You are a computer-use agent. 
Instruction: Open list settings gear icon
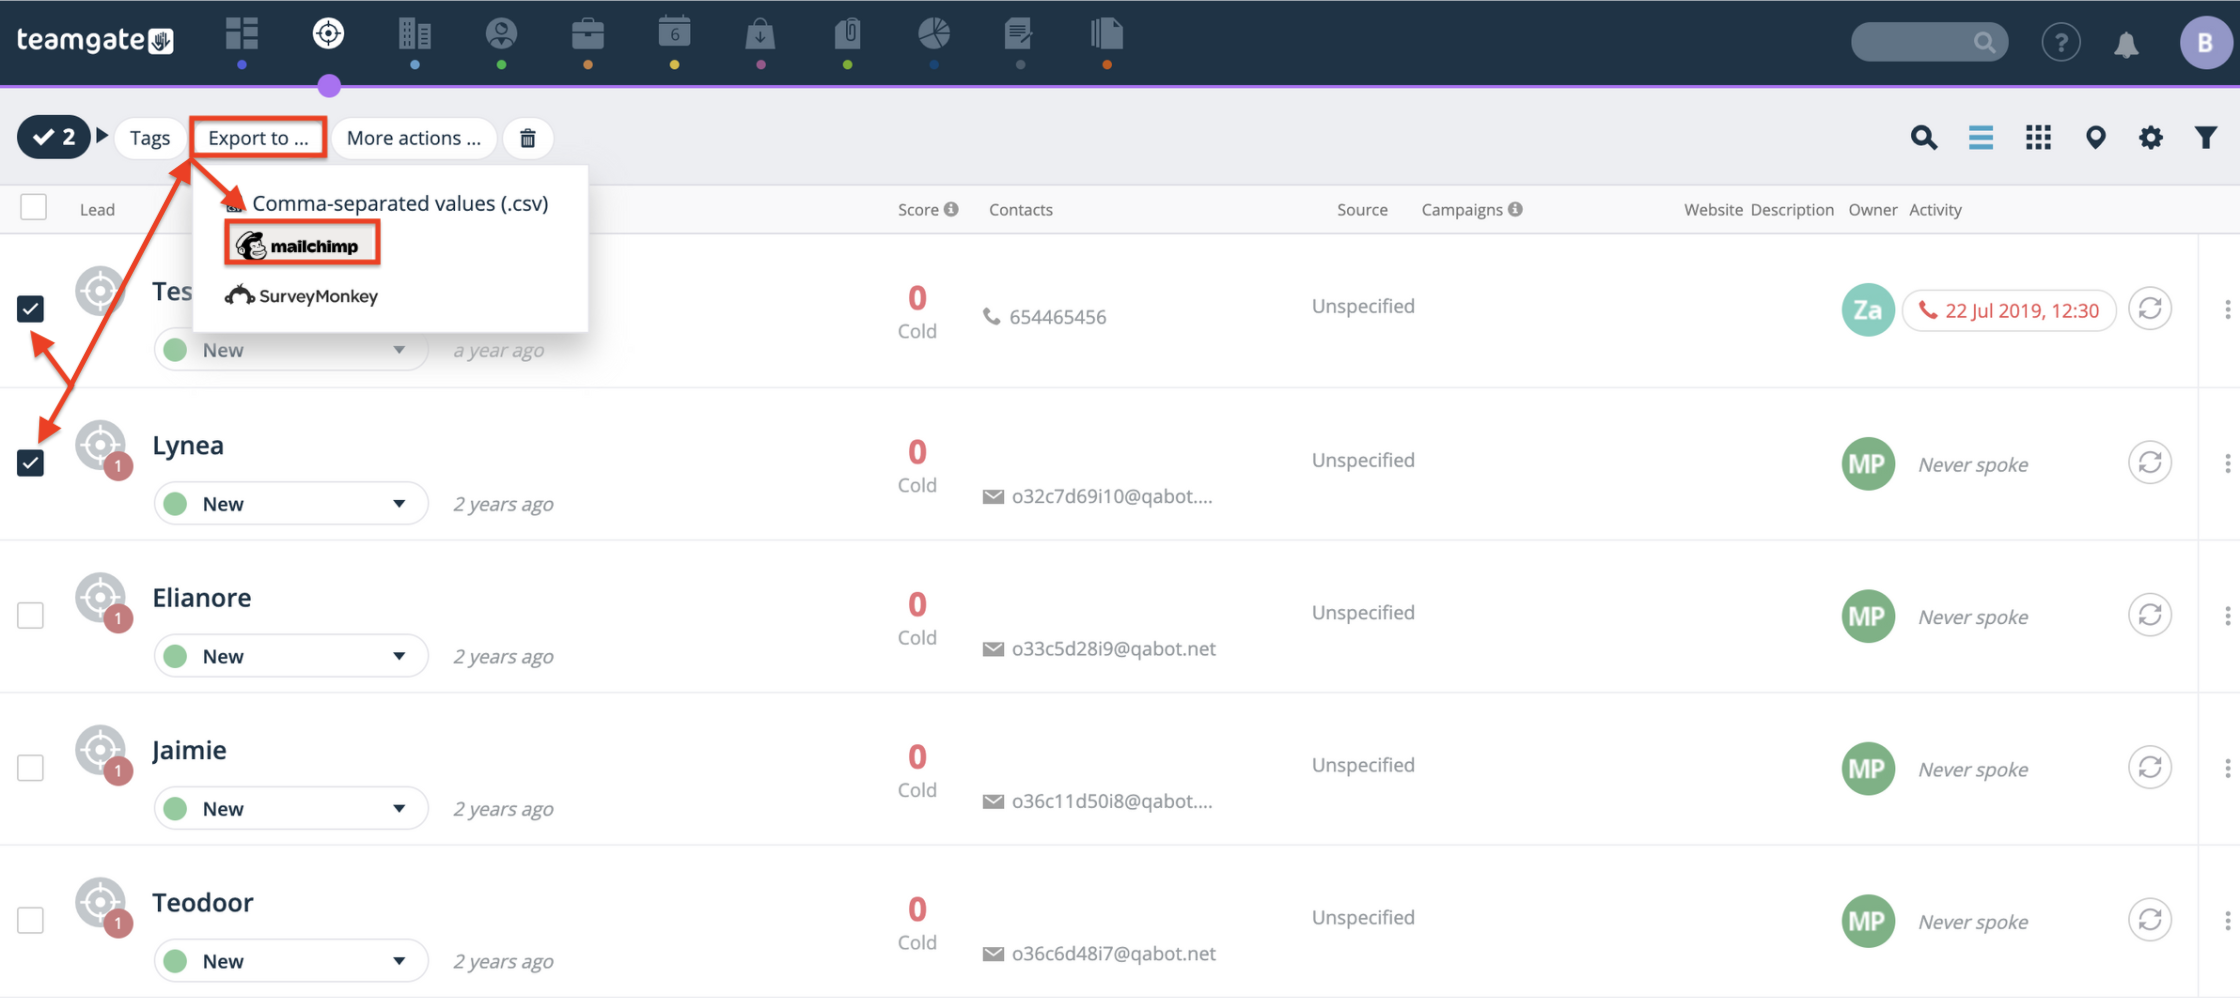coord(2151,137)
